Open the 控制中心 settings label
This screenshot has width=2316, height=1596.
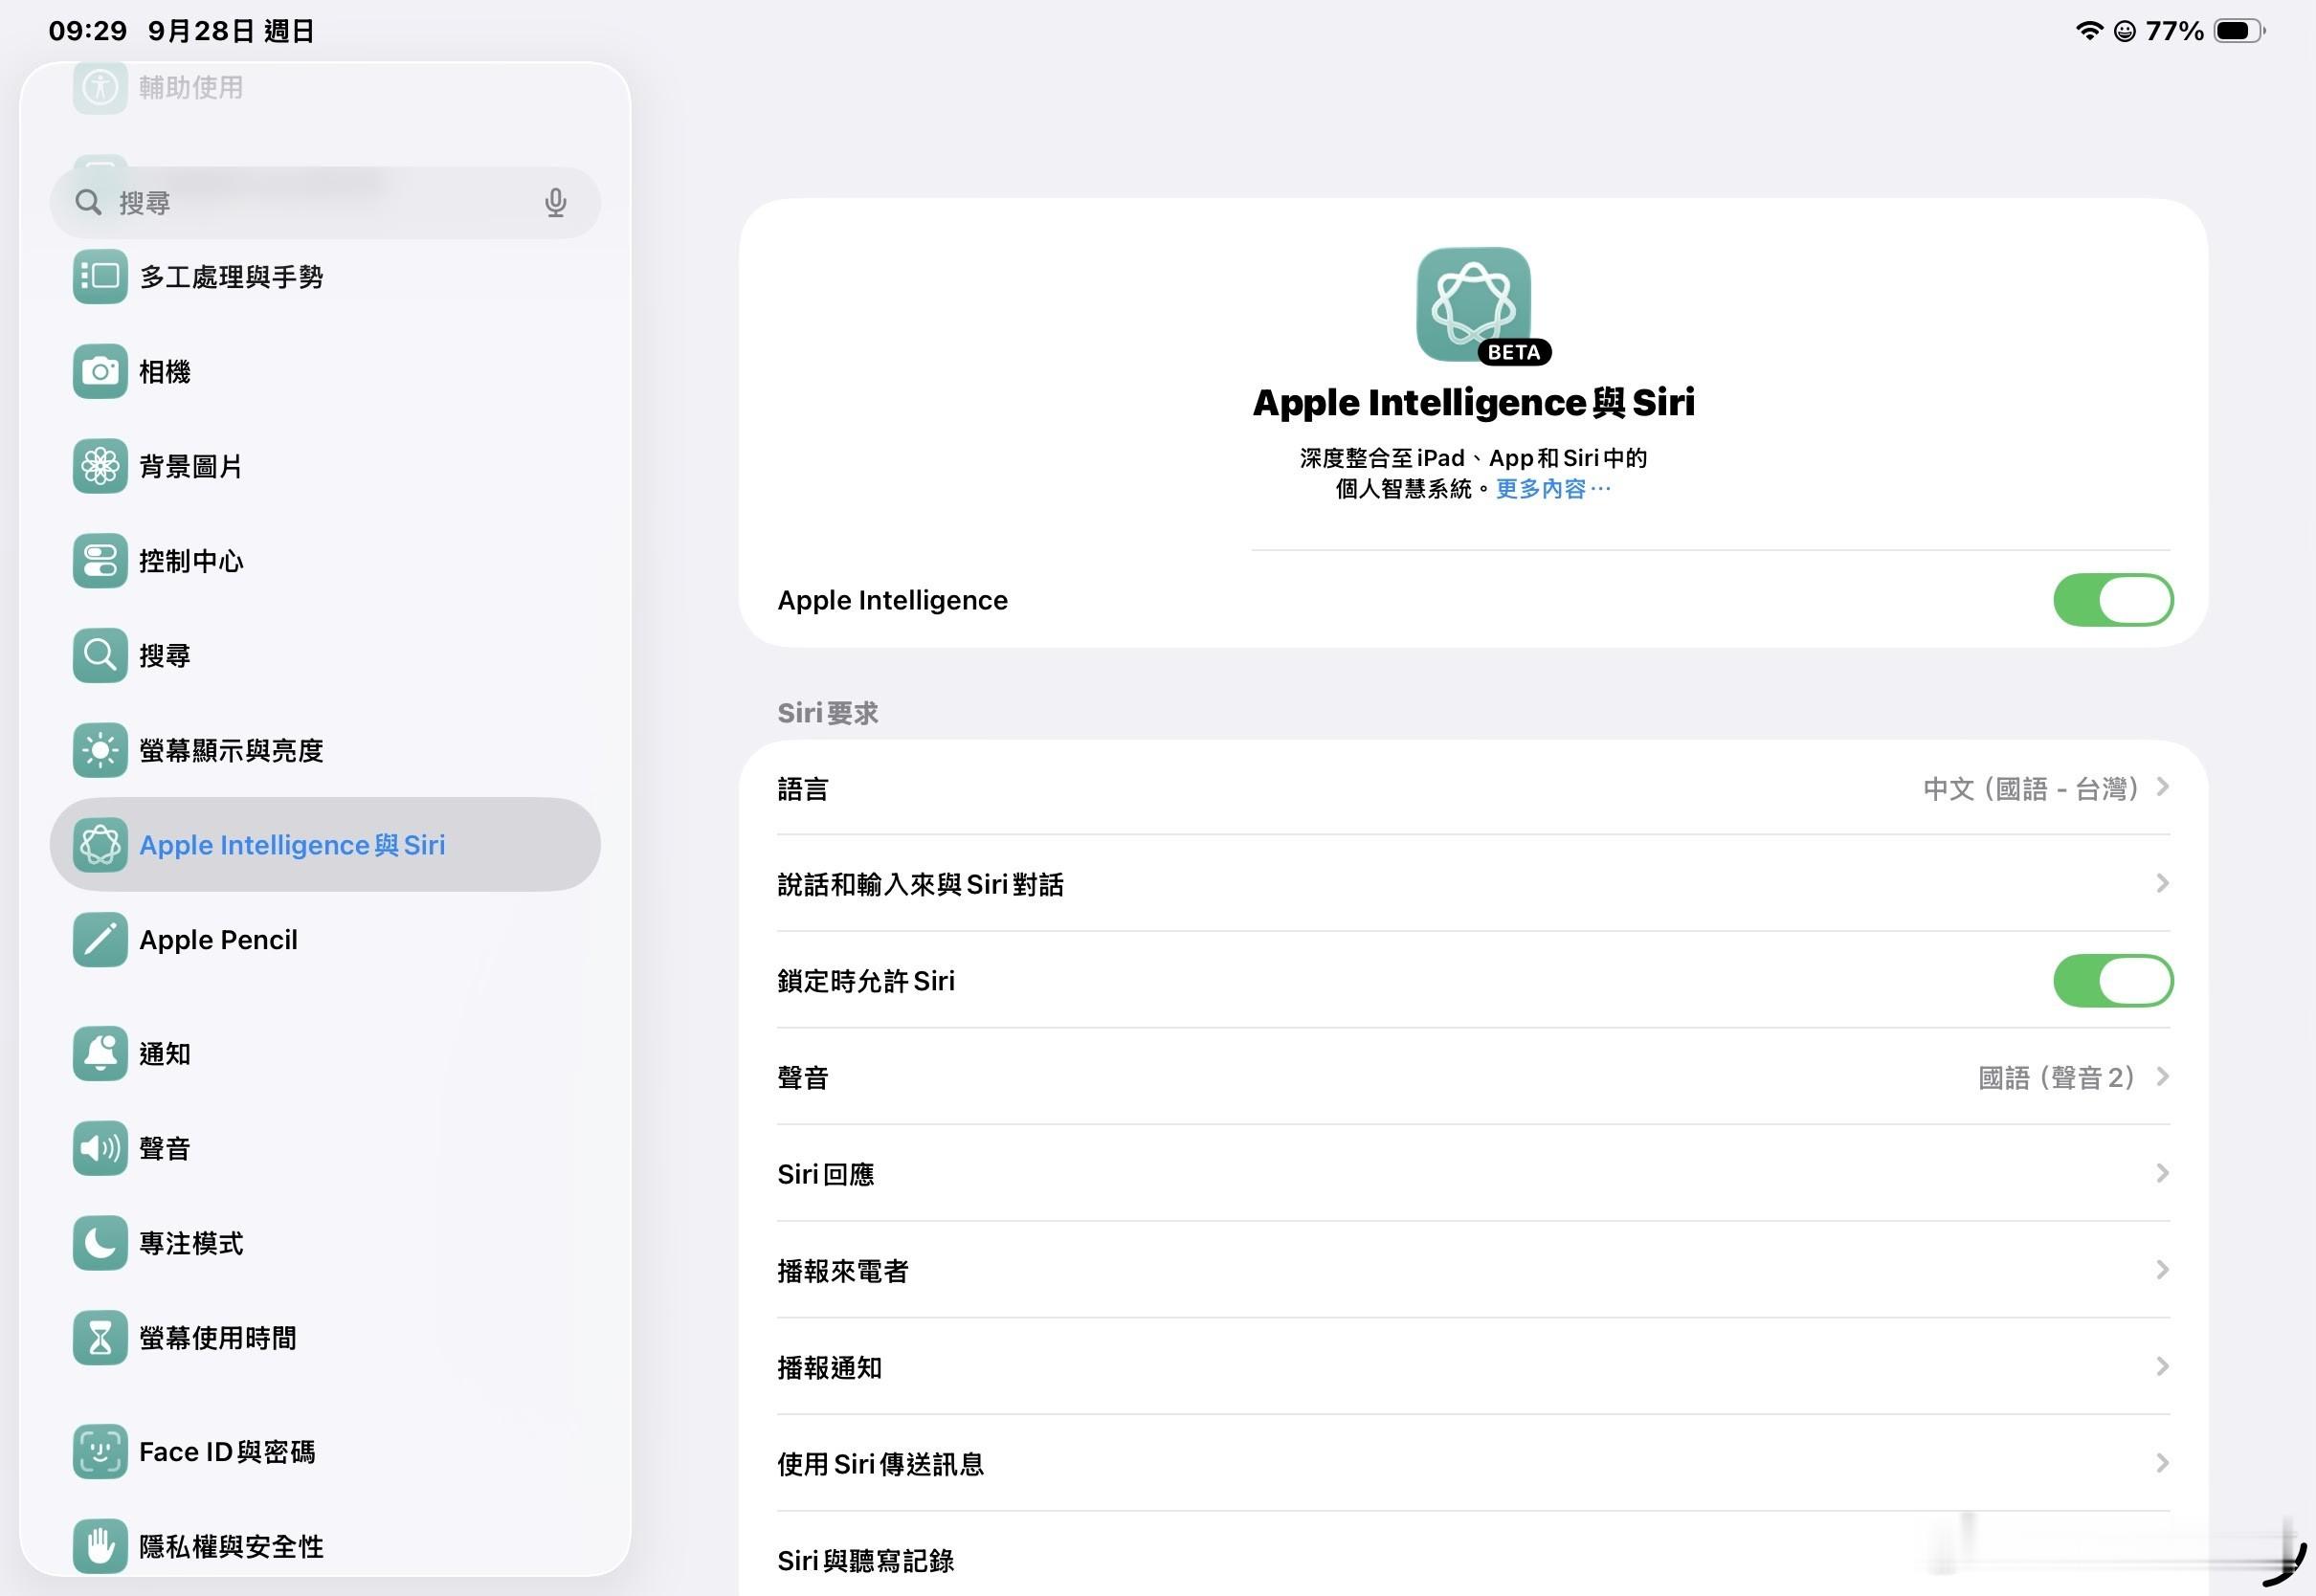coord(191,561)
